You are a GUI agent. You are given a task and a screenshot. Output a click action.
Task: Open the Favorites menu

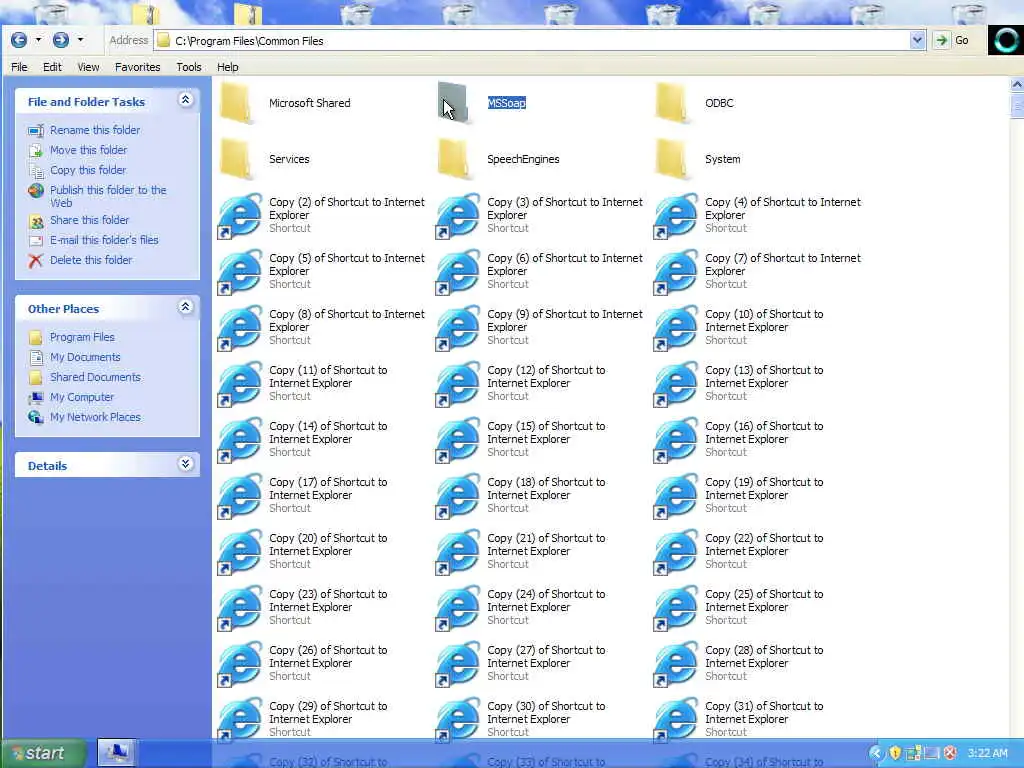(x=137, y=67)
